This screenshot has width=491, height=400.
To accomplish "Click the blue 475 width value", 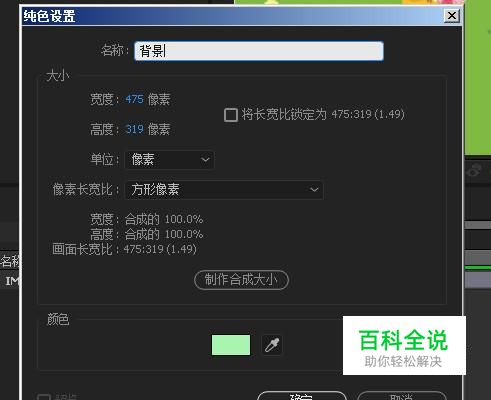I will click(134, 99).
